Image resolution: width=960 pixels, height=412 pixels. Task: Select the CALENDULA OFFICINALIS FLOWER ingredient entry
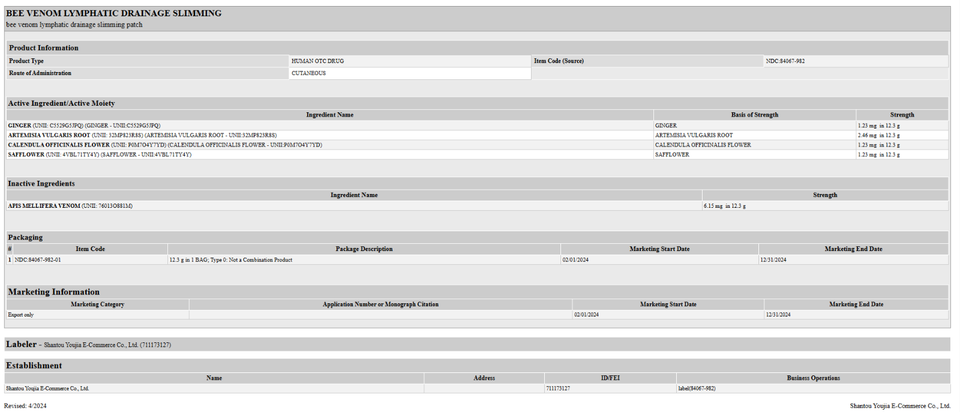[x=59, y=145]
